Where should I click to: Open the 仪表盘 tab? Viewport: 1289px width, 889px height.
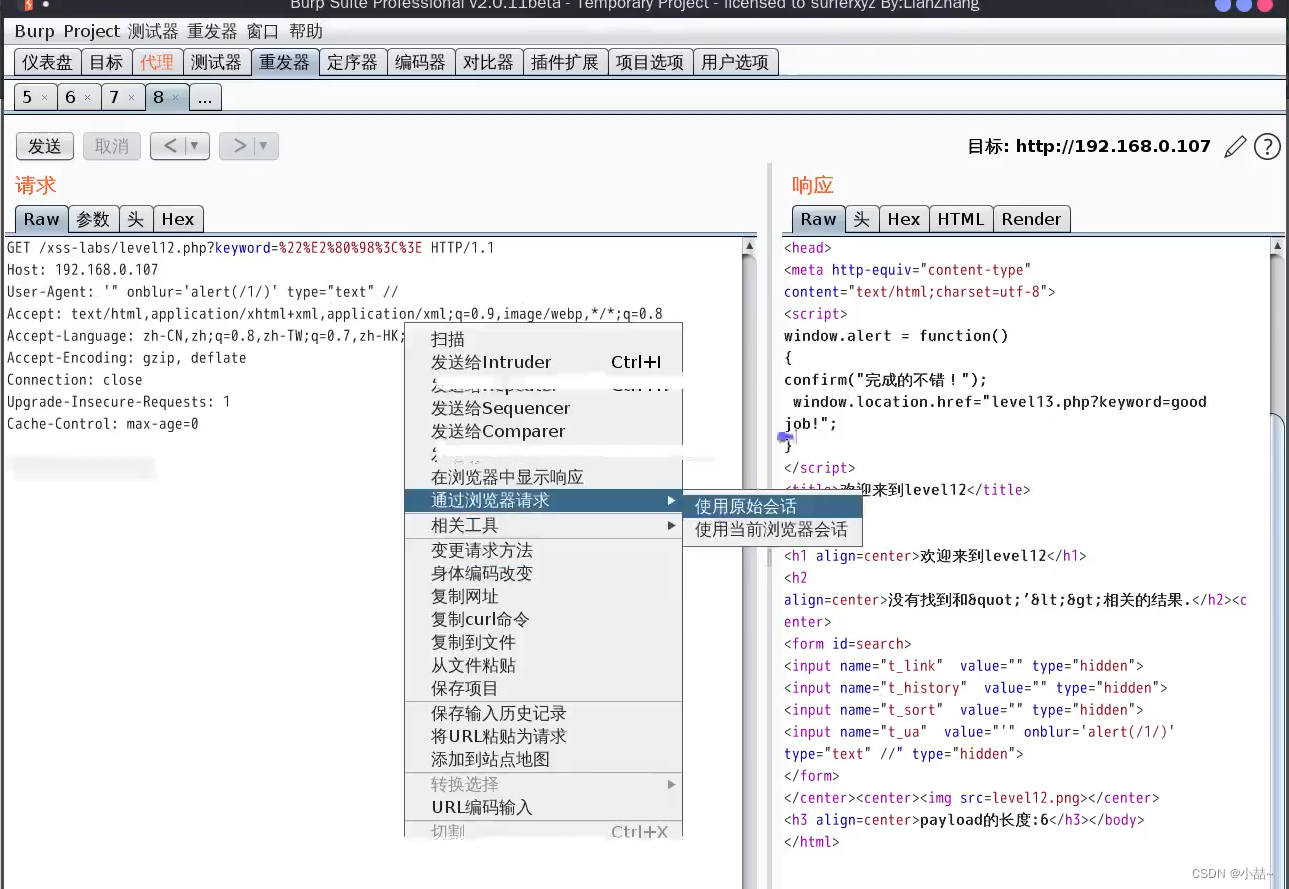[47, 62]
